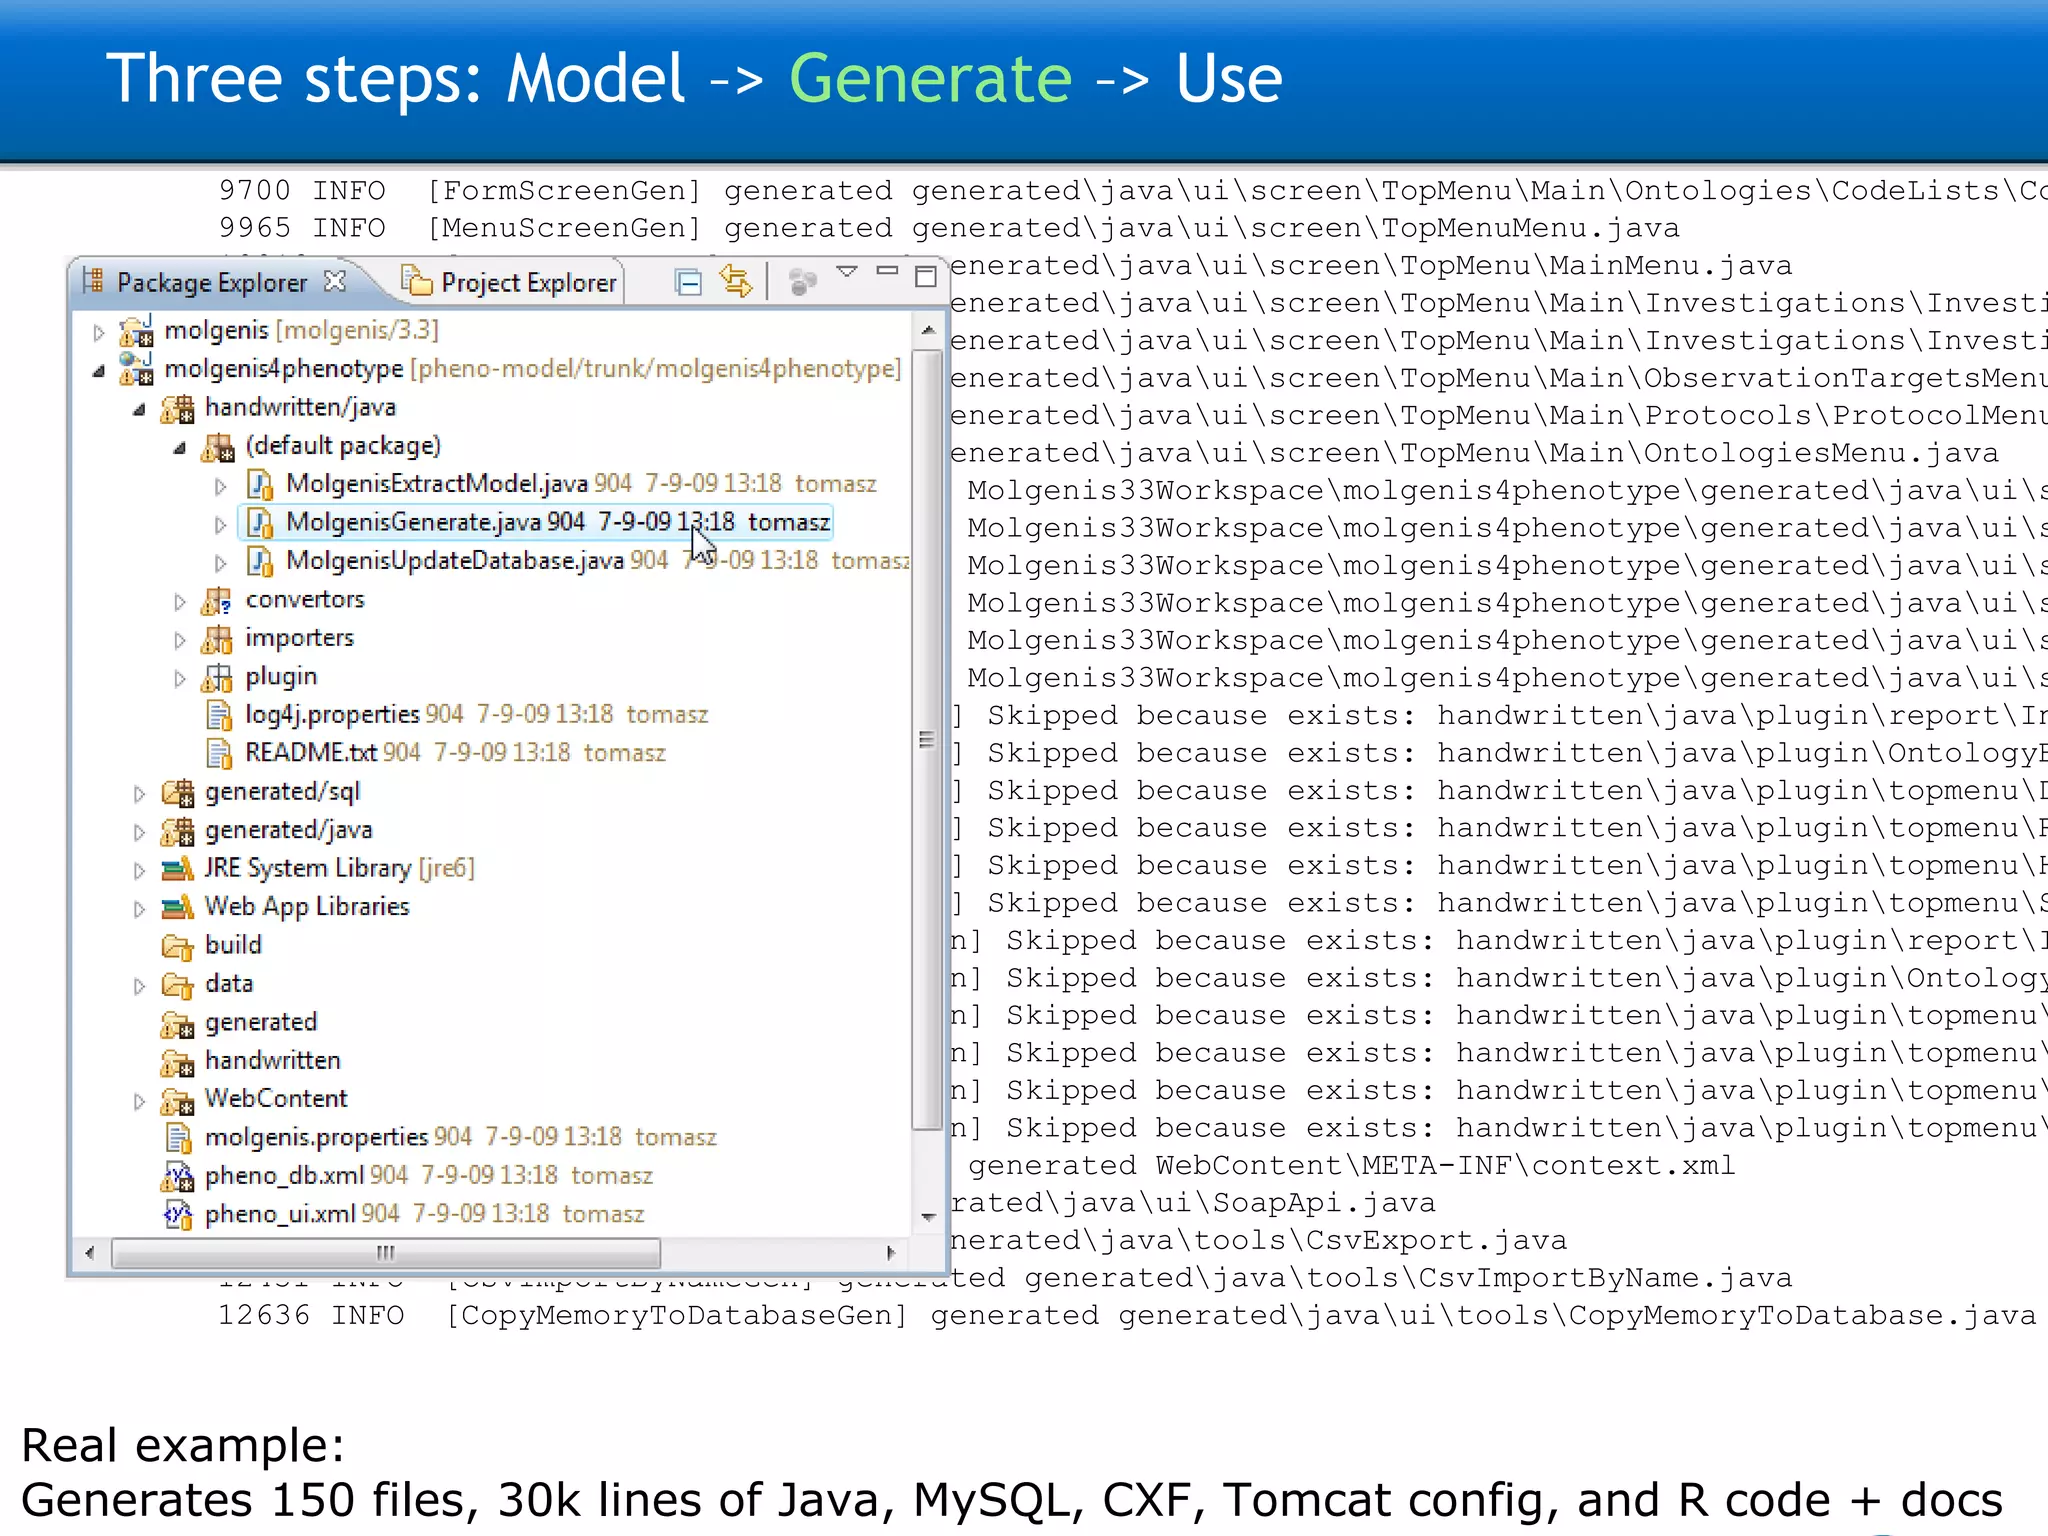
Task: Click the pheno_ui.xml file icon
Action: coord(177,1215)
